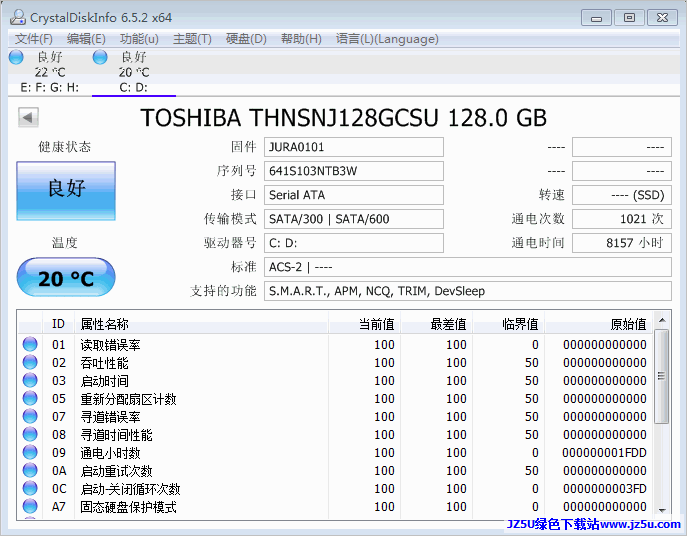Open the 语言(L)(Language) menu
This screenshot has height=536, width=687.
click(387, 39)
